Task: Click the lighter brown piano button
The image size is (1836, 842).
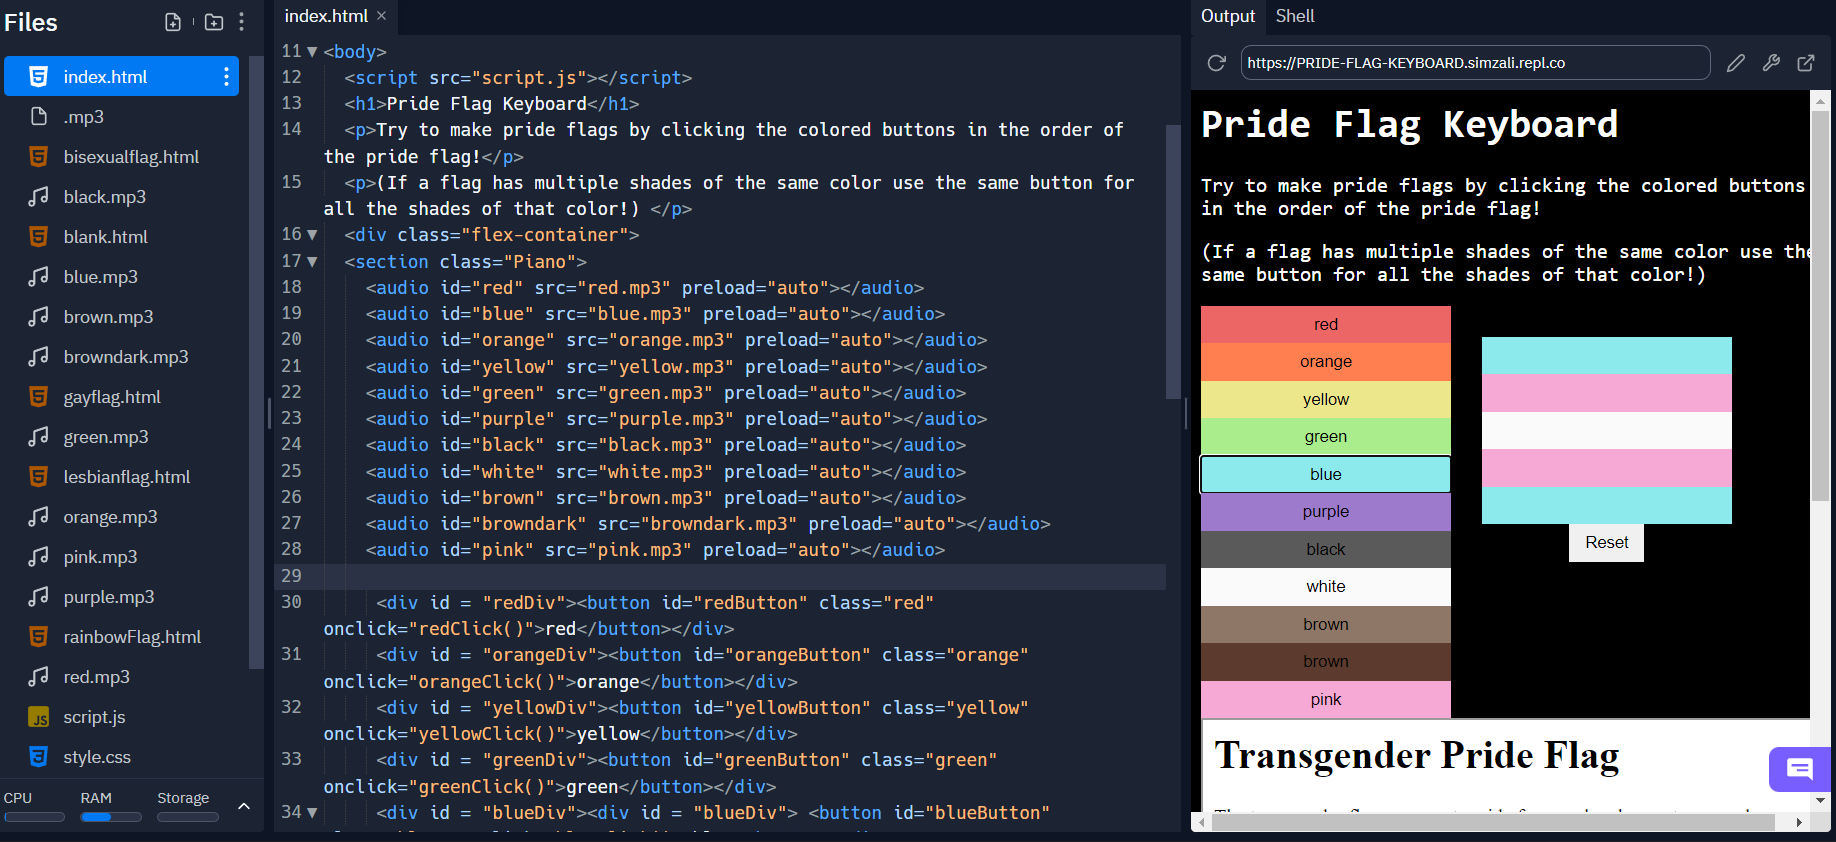Action: tap(1325, 625)
